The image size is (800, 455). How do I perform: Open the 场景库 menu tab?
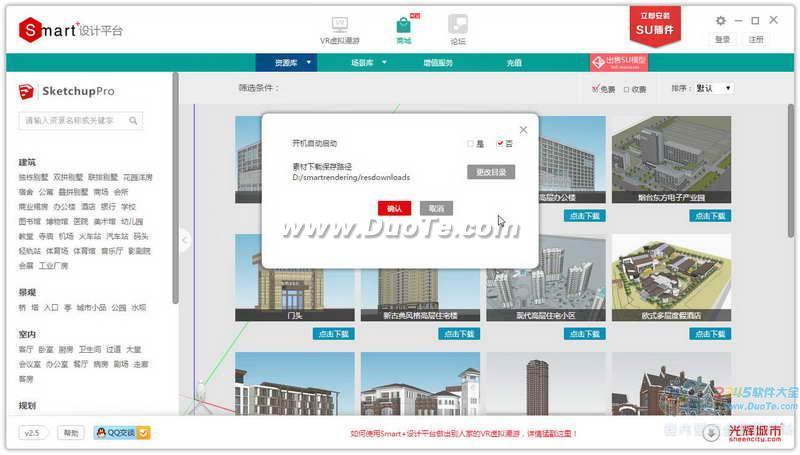tap(362, 63)
